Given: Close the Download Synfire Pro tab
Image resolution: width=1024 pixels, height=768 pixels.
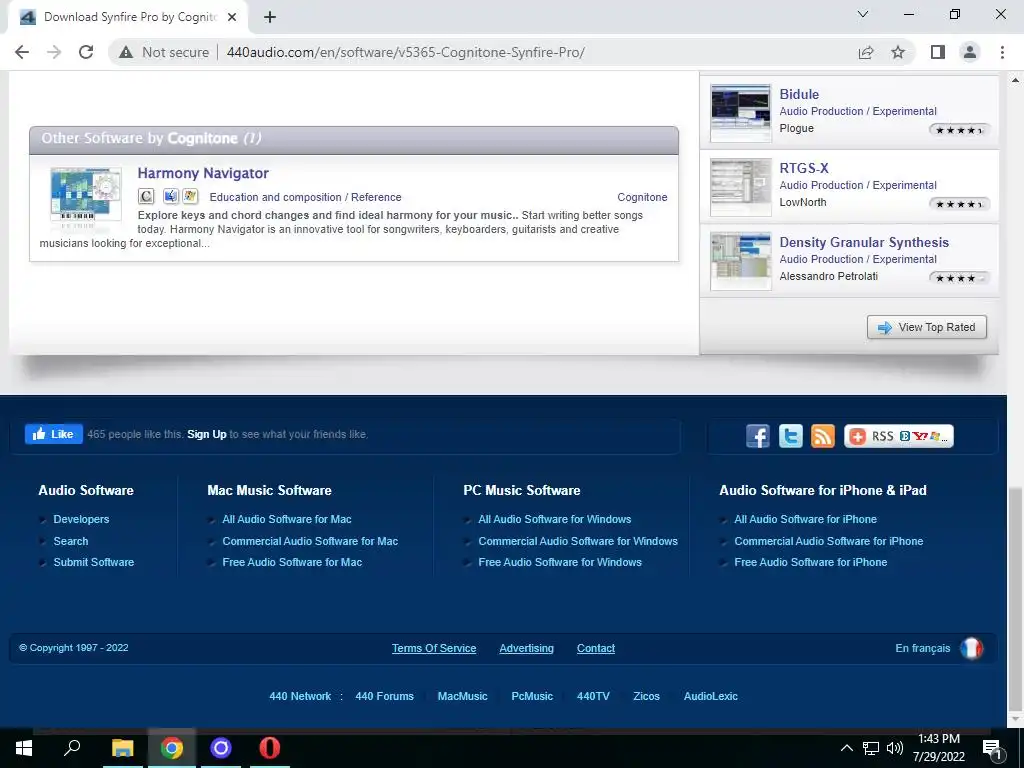Looking at the screenshot, I should 232,18.
